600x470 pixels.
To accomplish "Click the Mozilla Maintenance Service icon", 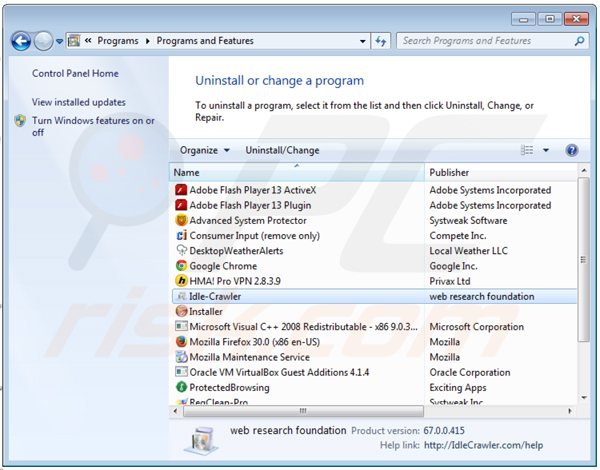I will tap(181, 357).
